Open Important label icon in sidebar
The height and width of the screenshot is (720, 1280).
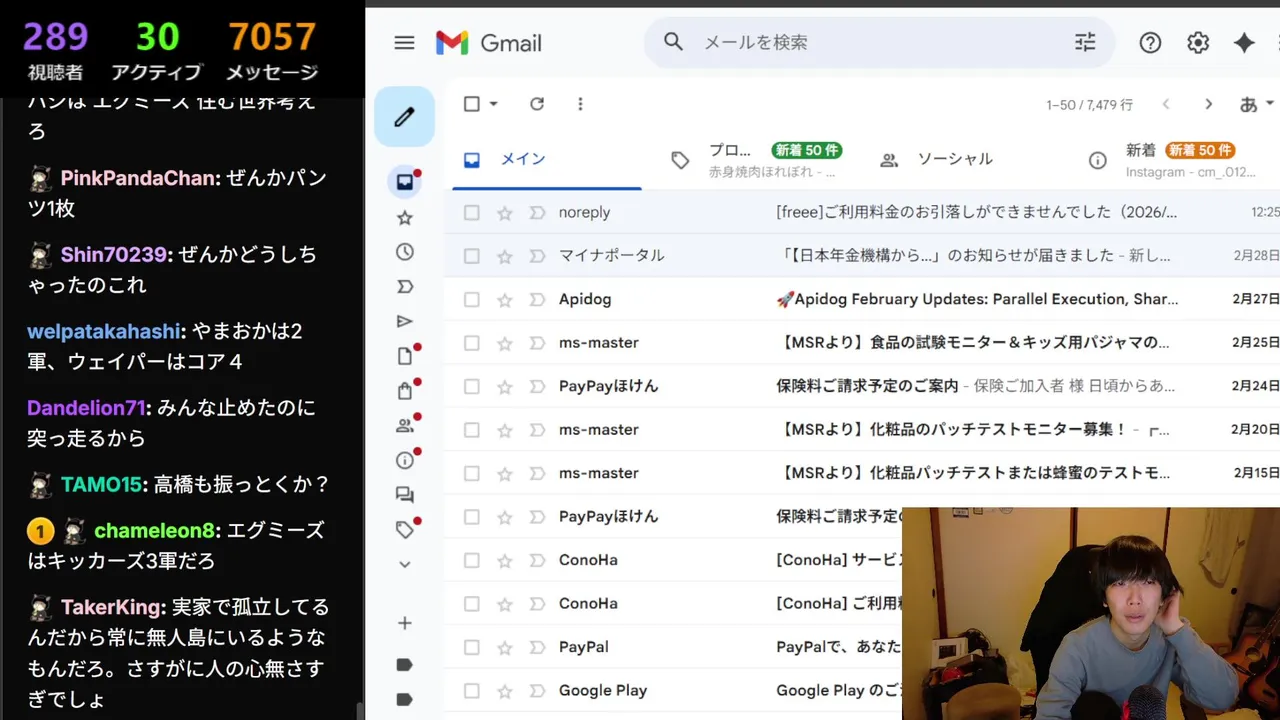click(405, 287)
